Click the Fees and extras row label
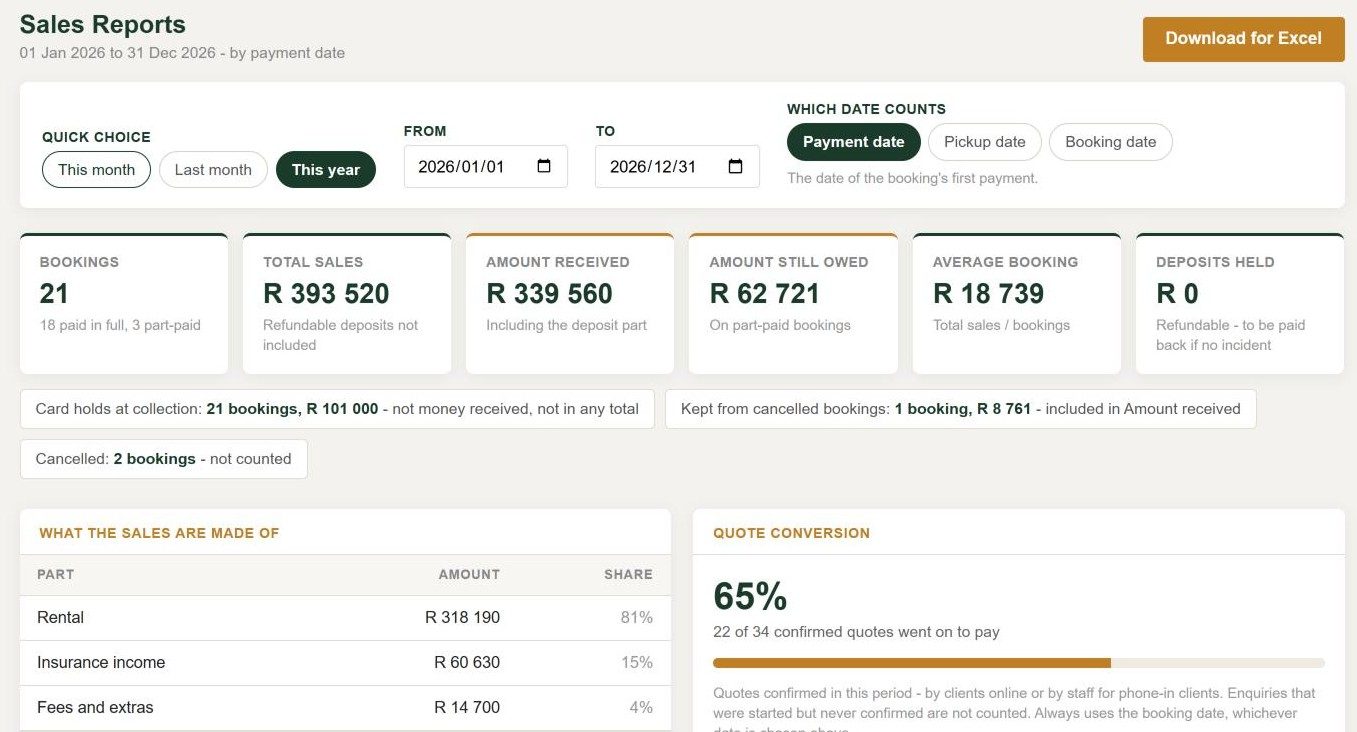Viewport: 1357px width, 732px height. point(95,708)
